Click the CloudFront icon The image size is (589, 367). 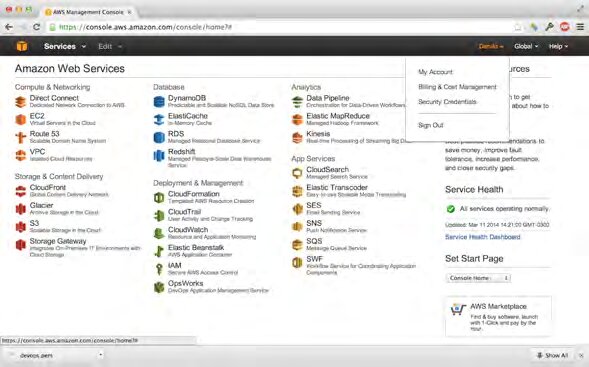21,191
